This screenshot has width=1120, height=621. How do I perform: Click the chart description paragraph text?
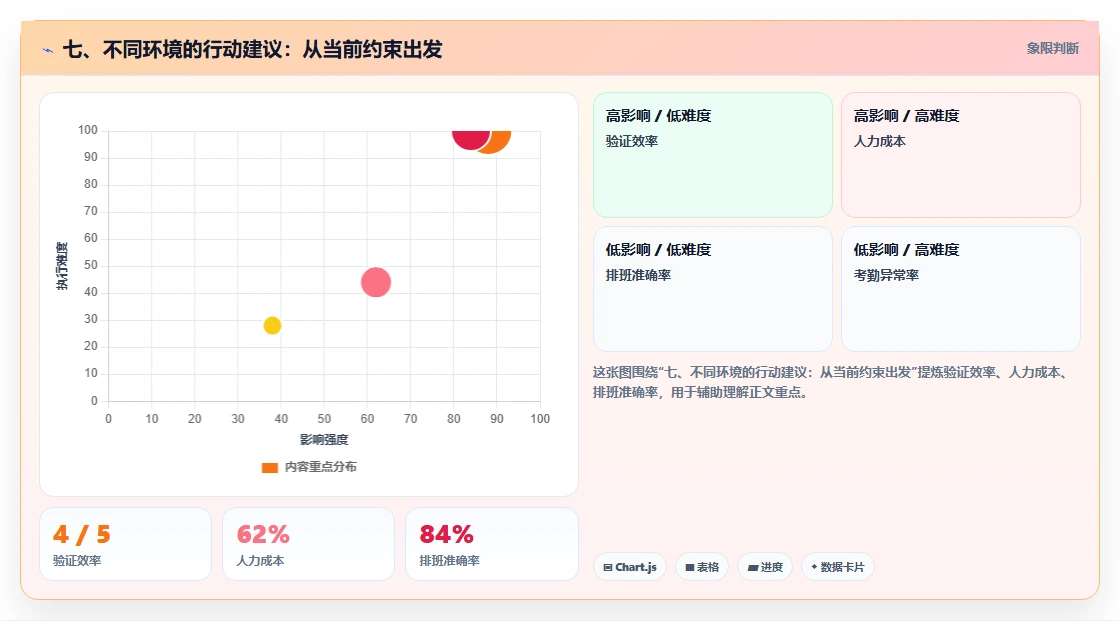(x=831, y=382)
